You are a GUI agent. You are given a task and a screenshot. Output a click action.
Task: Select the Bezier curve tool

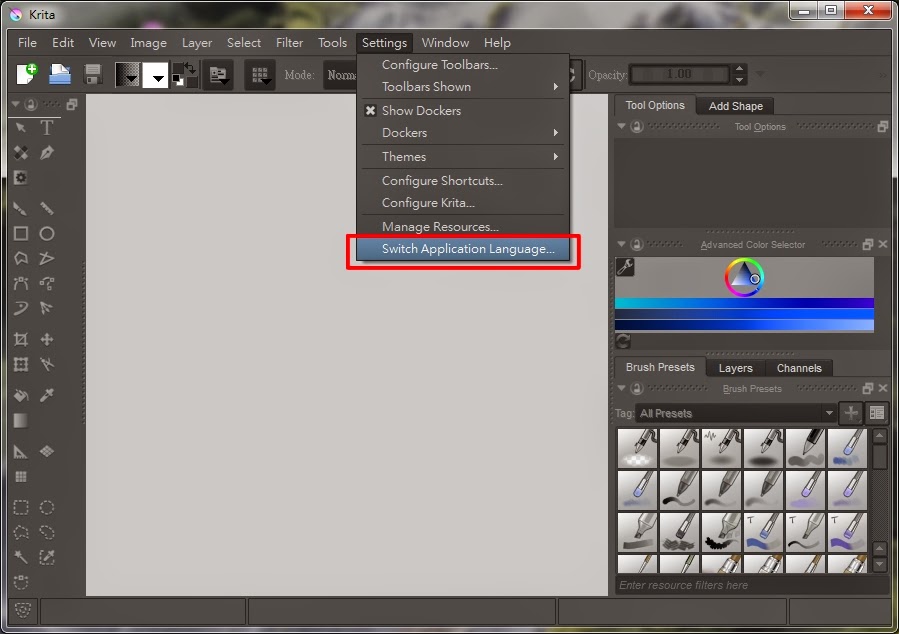[21, 283]
